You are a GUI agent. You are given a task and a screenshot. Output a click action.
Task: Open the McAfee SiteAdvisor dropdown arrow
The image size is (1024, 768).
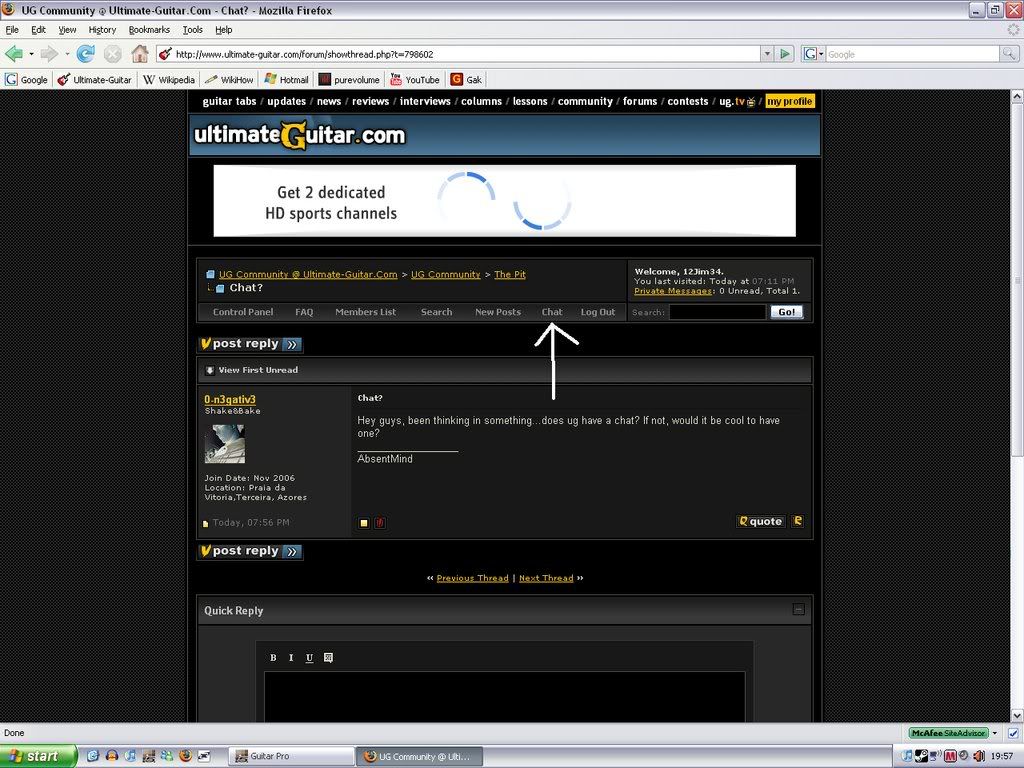pos(995,733)
